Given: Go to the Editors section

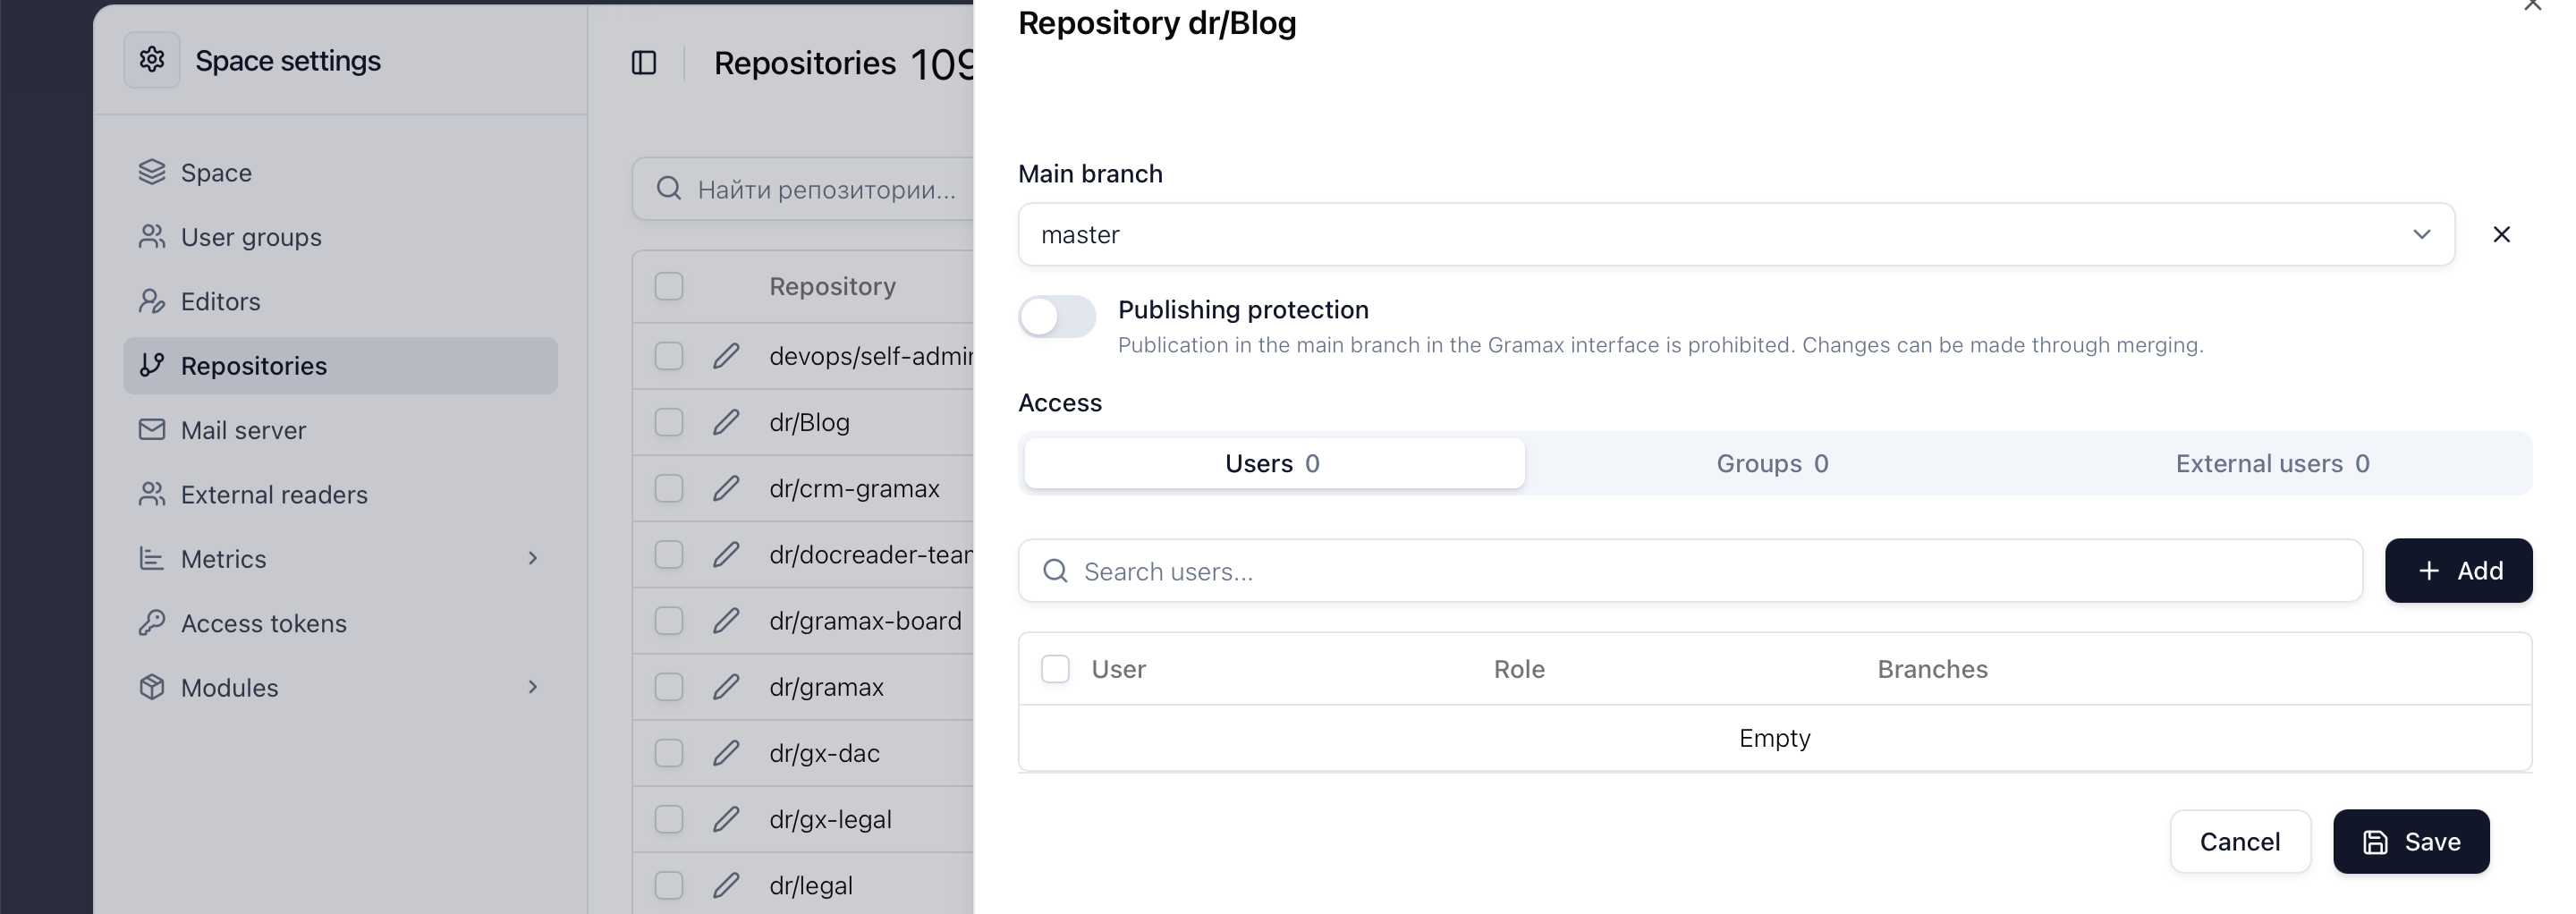Looking at the screenshot, I should (x=340, y=301).
